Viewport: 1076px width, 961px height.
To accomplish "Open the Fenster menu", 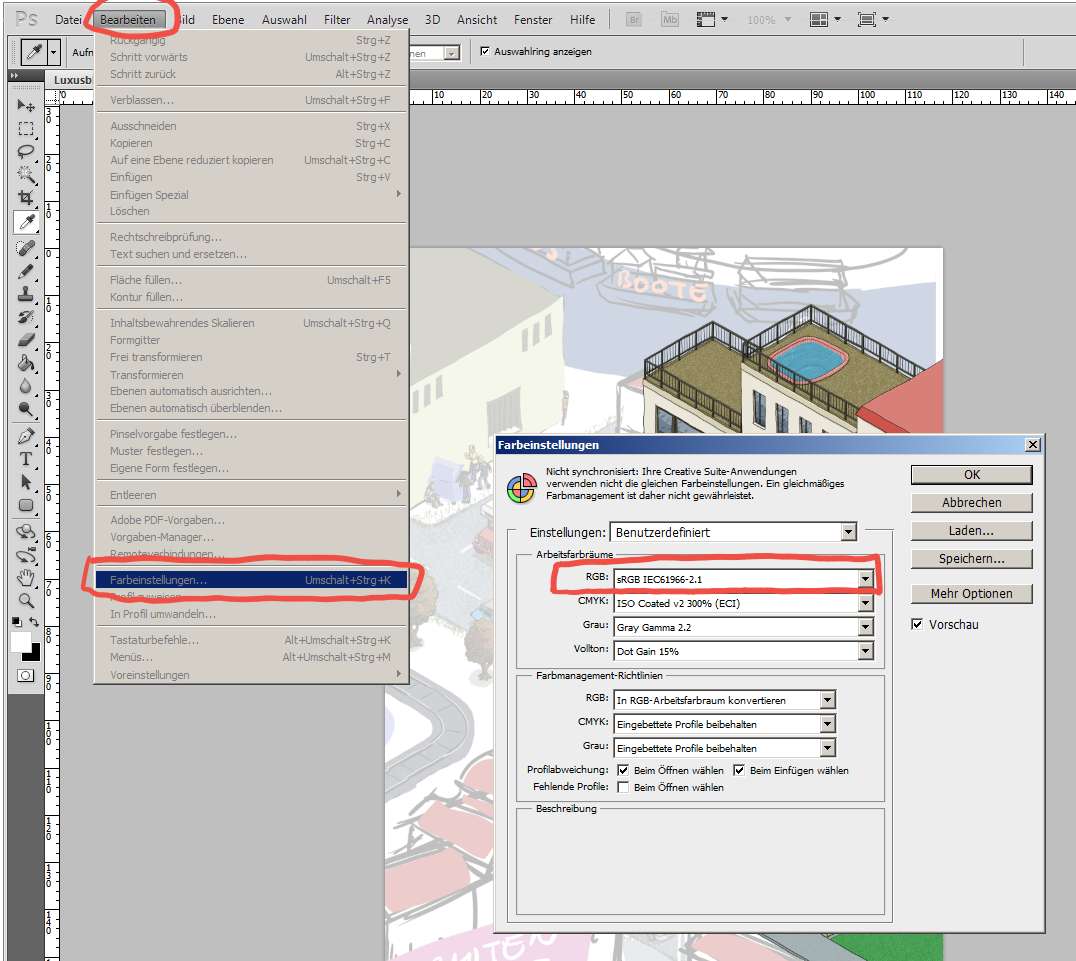I will [533, 20].
